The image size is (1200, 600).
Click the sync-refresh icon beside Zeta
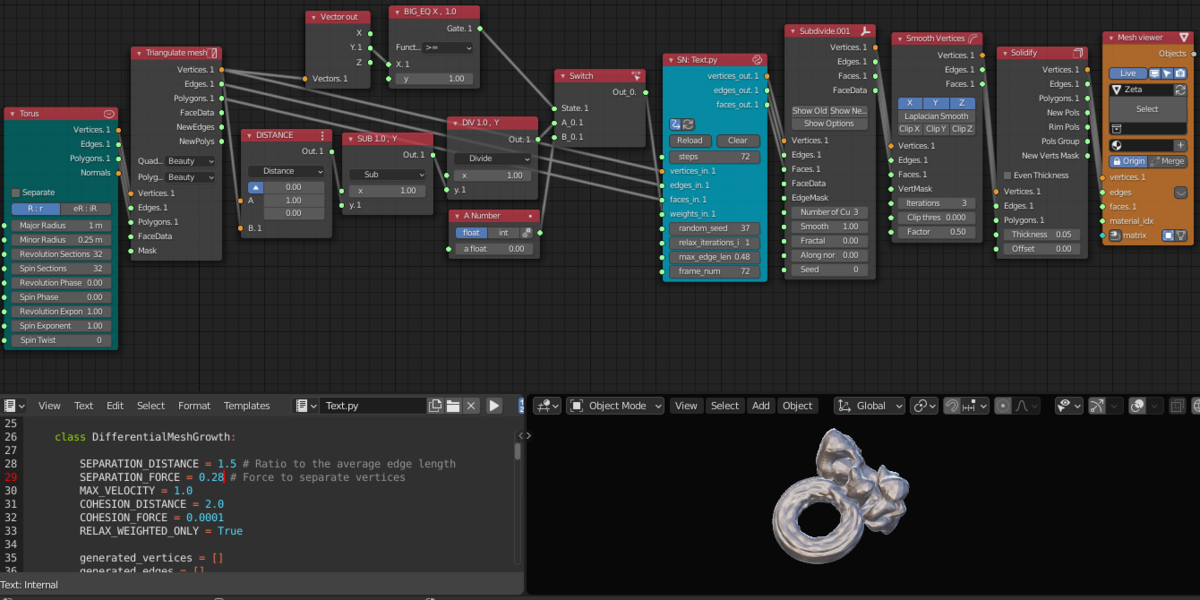1180,90
